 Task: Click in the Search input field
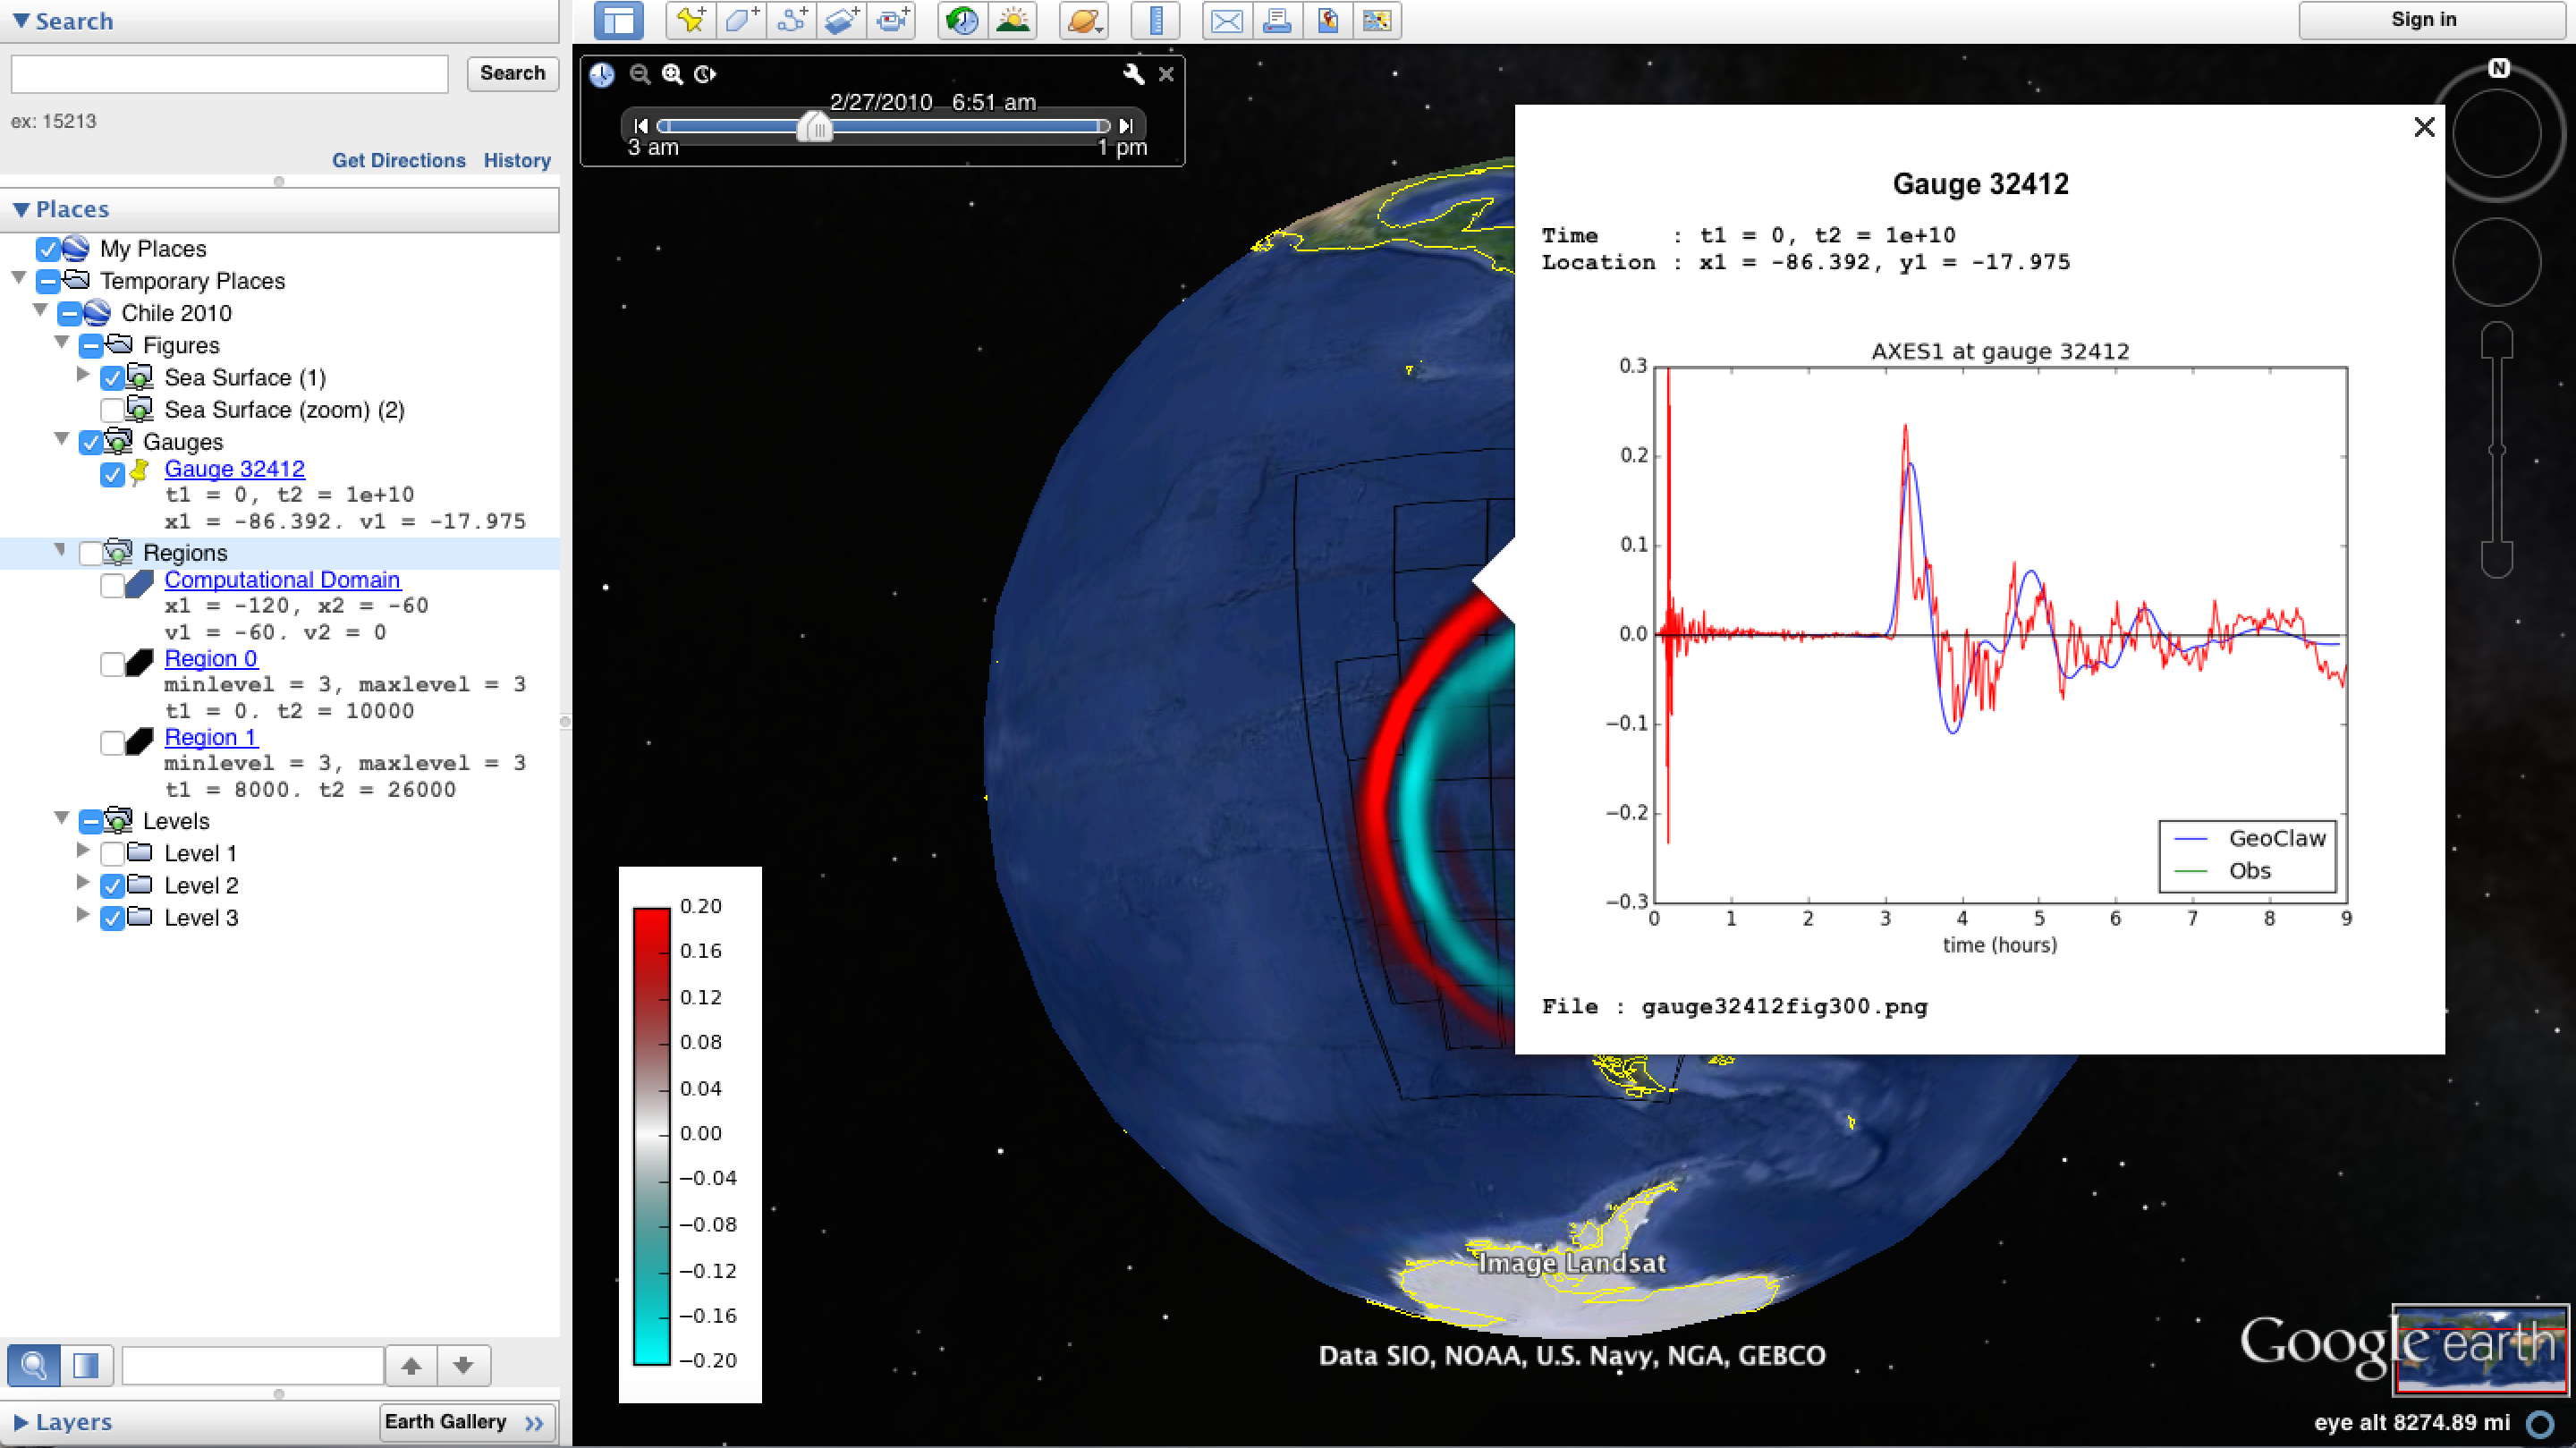click(229, 74)
